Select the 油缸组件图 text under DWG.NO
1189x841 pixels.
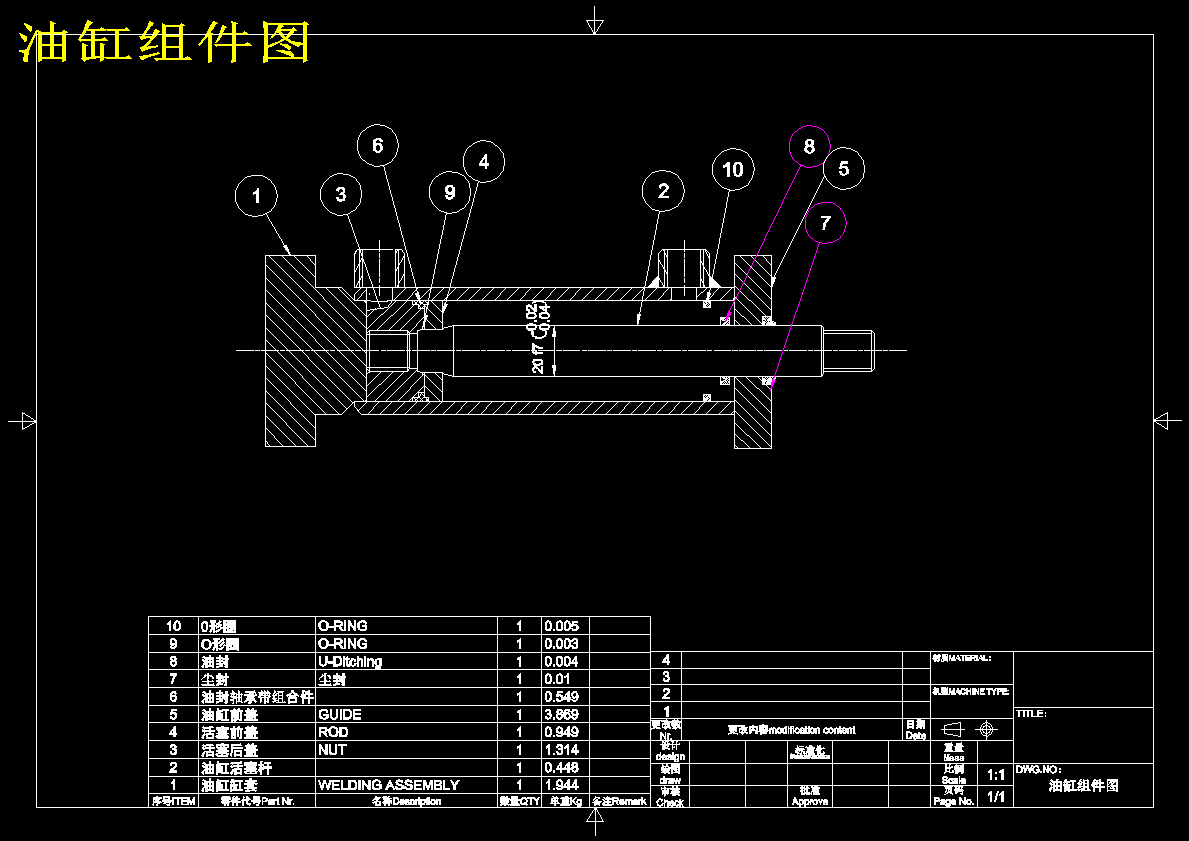click(1084, 786)
